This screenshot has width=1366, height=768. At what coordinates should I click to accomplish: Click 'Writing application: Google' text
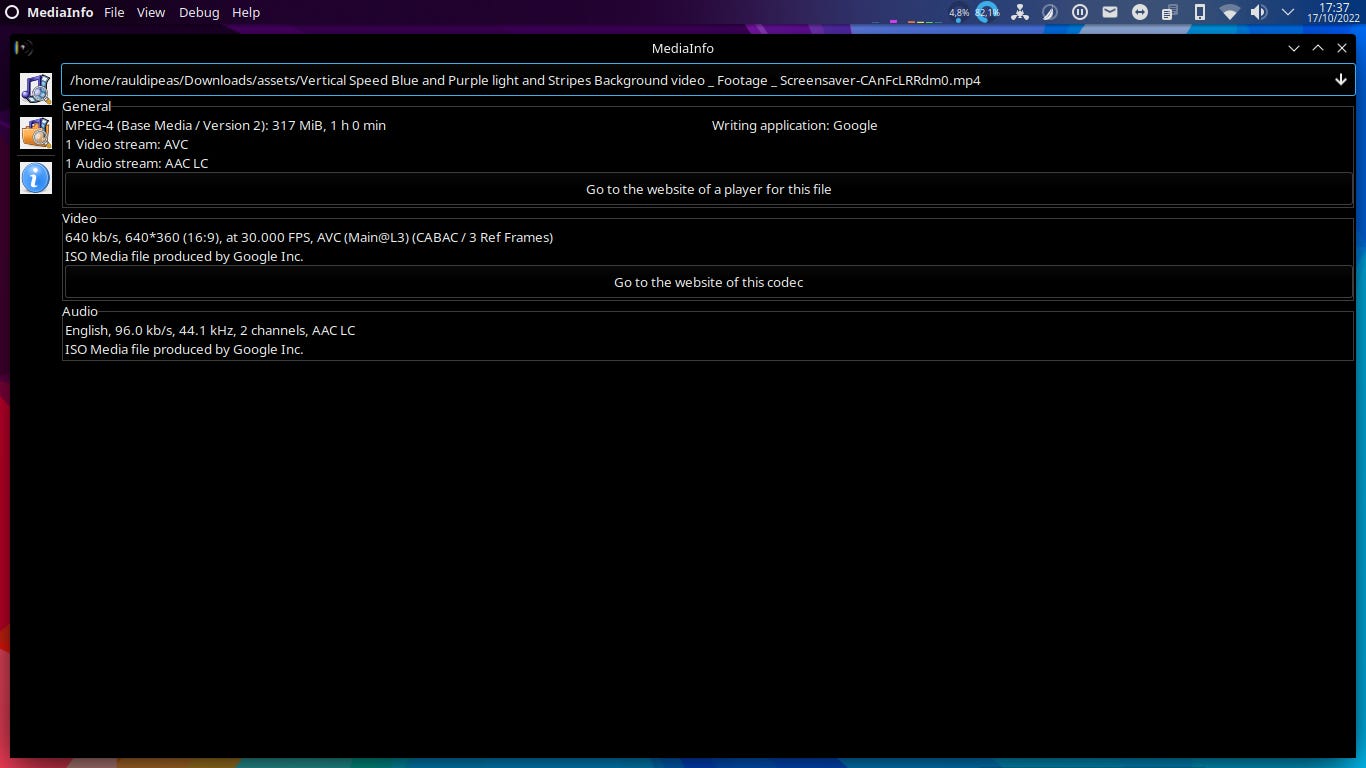pyautogui.click(x=794, y=125)
